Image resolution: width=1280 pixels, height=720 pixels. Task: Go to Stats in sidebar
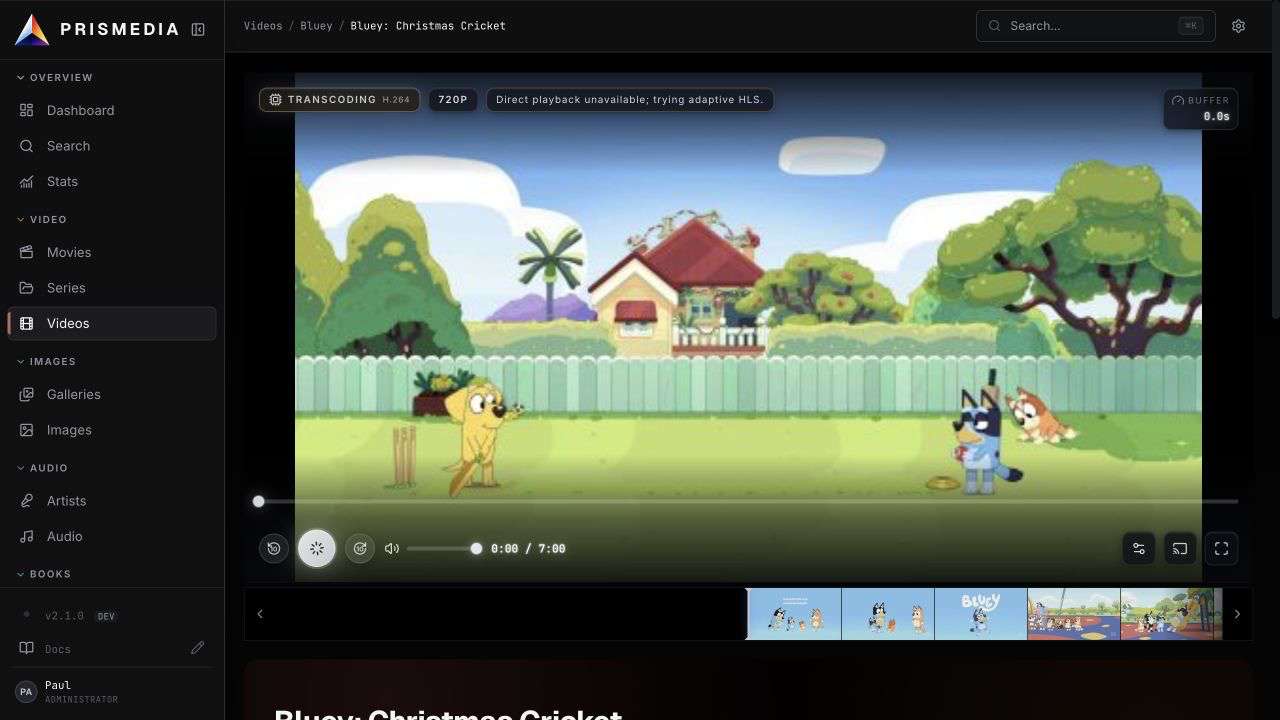click(x=112, y=181)
